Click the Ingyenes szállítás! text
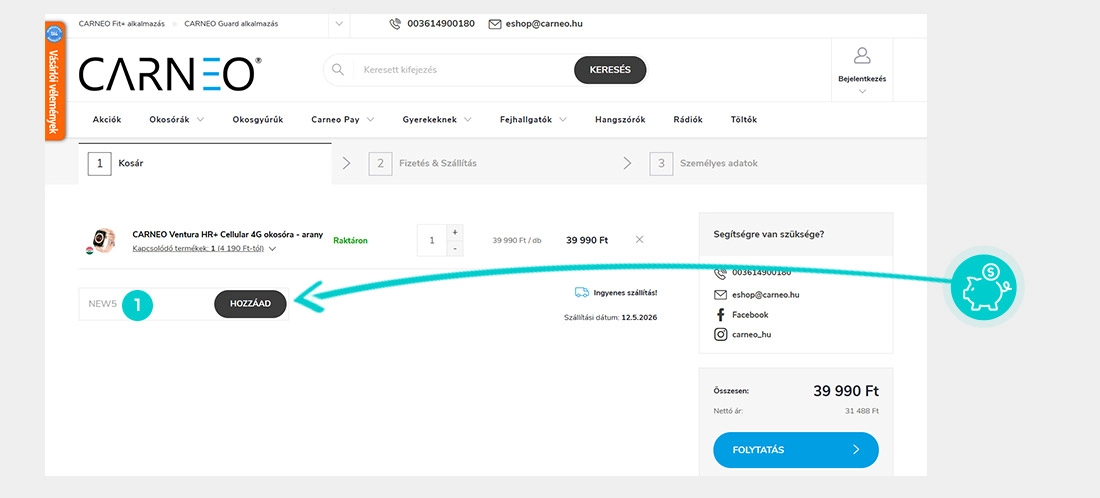The width and height of the screenshot is (1100, 498). [625, 292]
